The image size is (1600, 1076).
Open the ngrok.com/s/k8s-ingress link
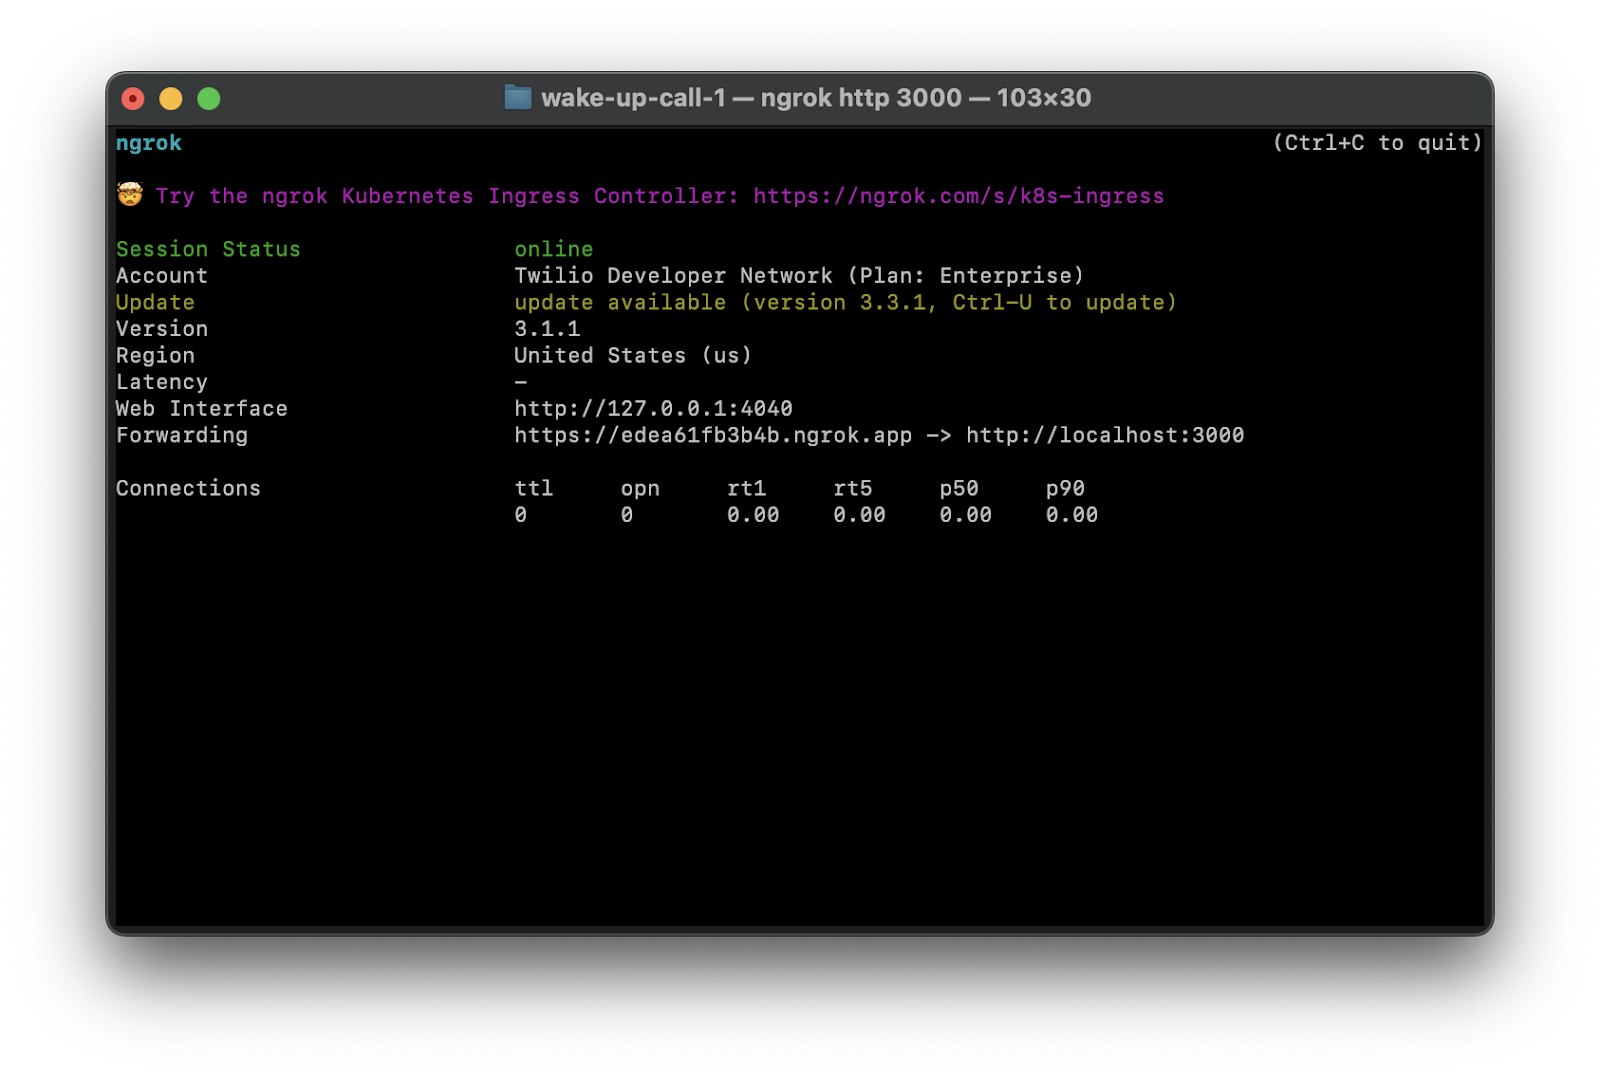[959, 196]
